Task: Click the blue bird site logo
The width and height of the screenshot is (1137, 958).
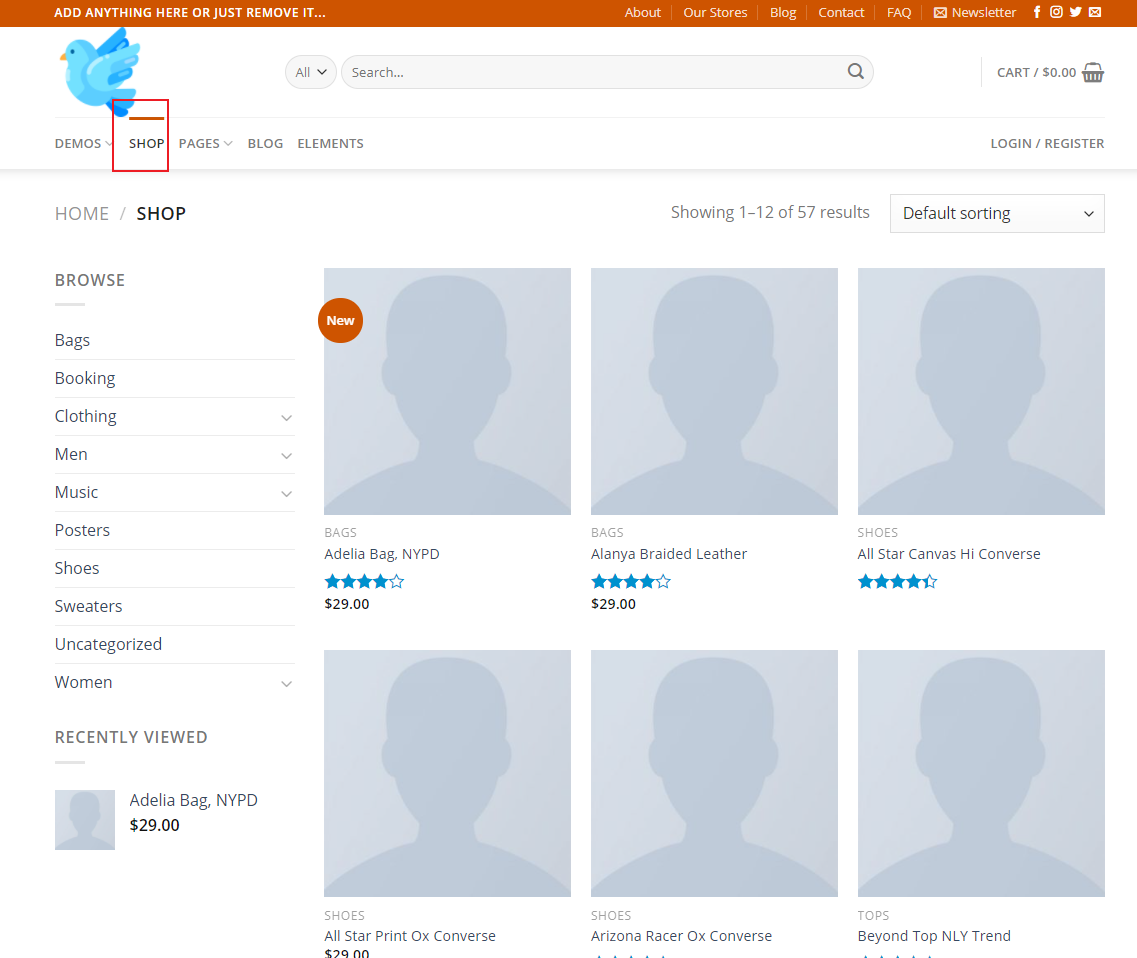Action: click(x=100, y=70)
